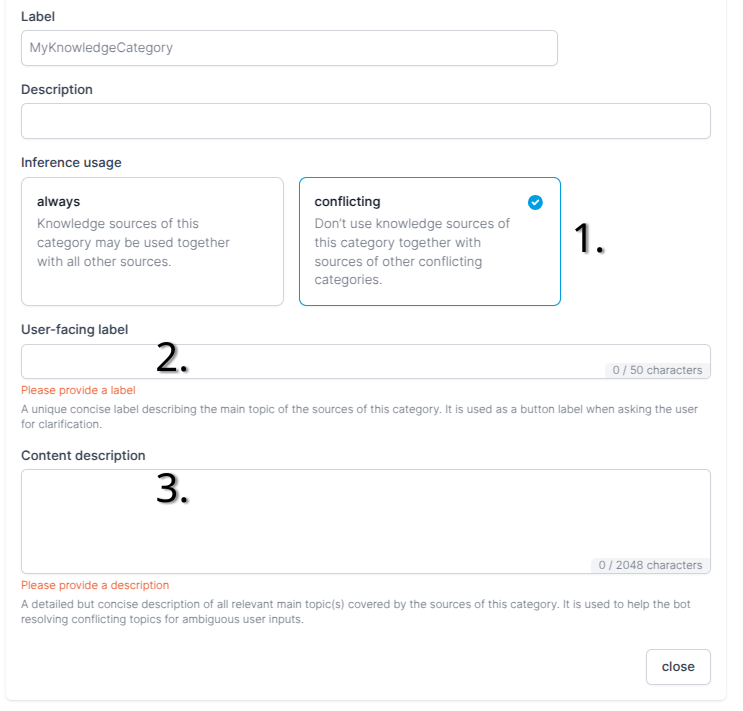Click the "Please provide a description" error message
Viewport: 743px width, 711px height.
pos(95,585)
